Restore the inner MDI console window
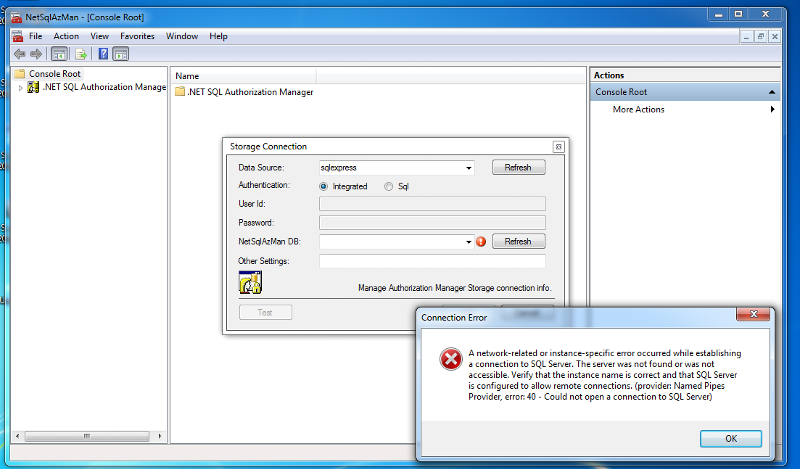The image size is (800, 469). pyautogui.click(x=761, y=37)
